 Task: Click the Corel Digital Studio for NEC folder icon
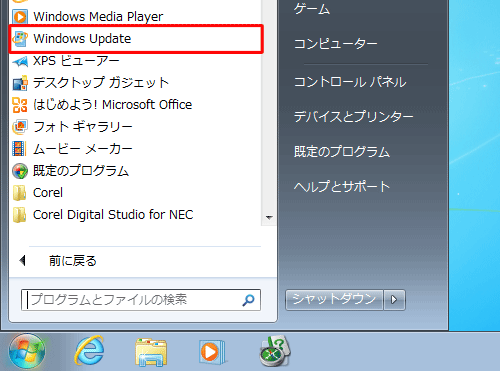(19, 215)
